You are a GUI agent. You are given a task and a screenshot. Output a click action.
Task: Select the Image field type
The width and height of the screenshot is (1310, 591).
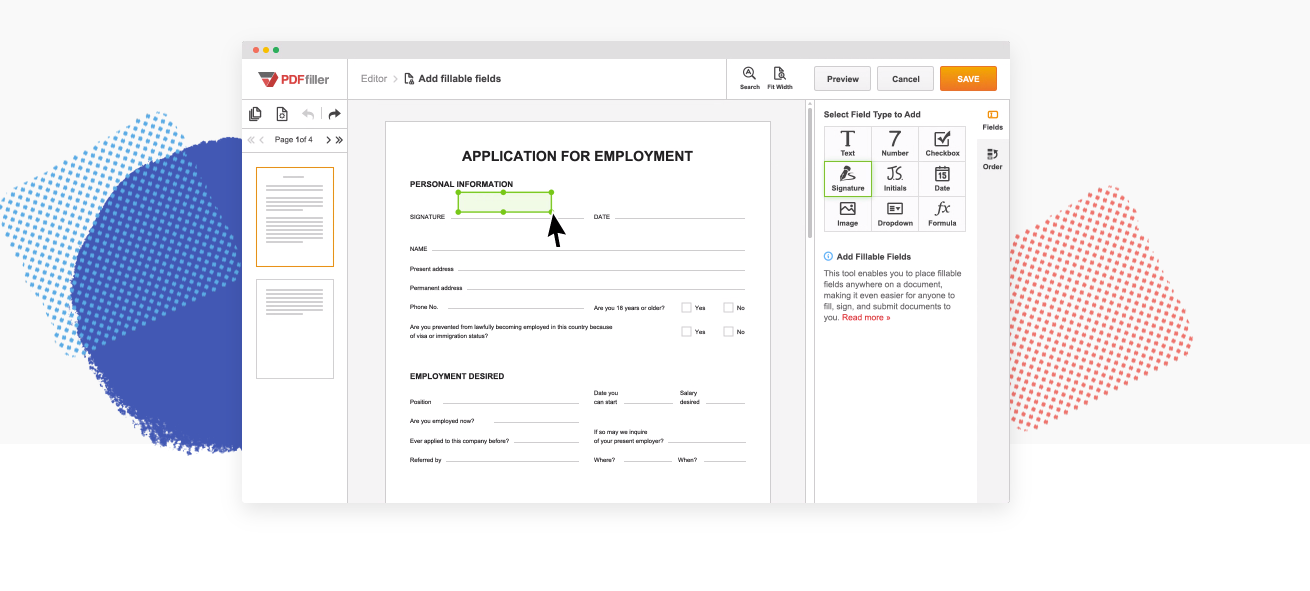(x=847, y=214)
